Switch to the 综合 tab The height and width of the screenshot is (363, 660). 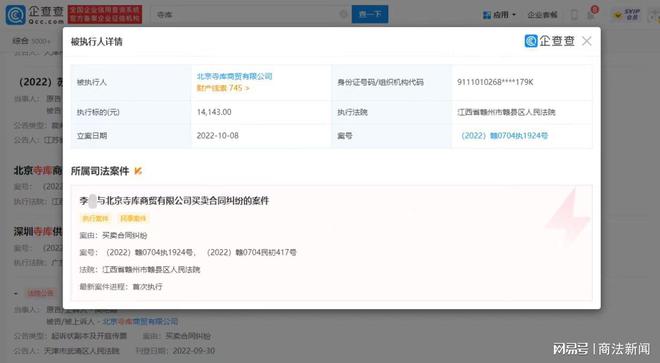point(20,41)
